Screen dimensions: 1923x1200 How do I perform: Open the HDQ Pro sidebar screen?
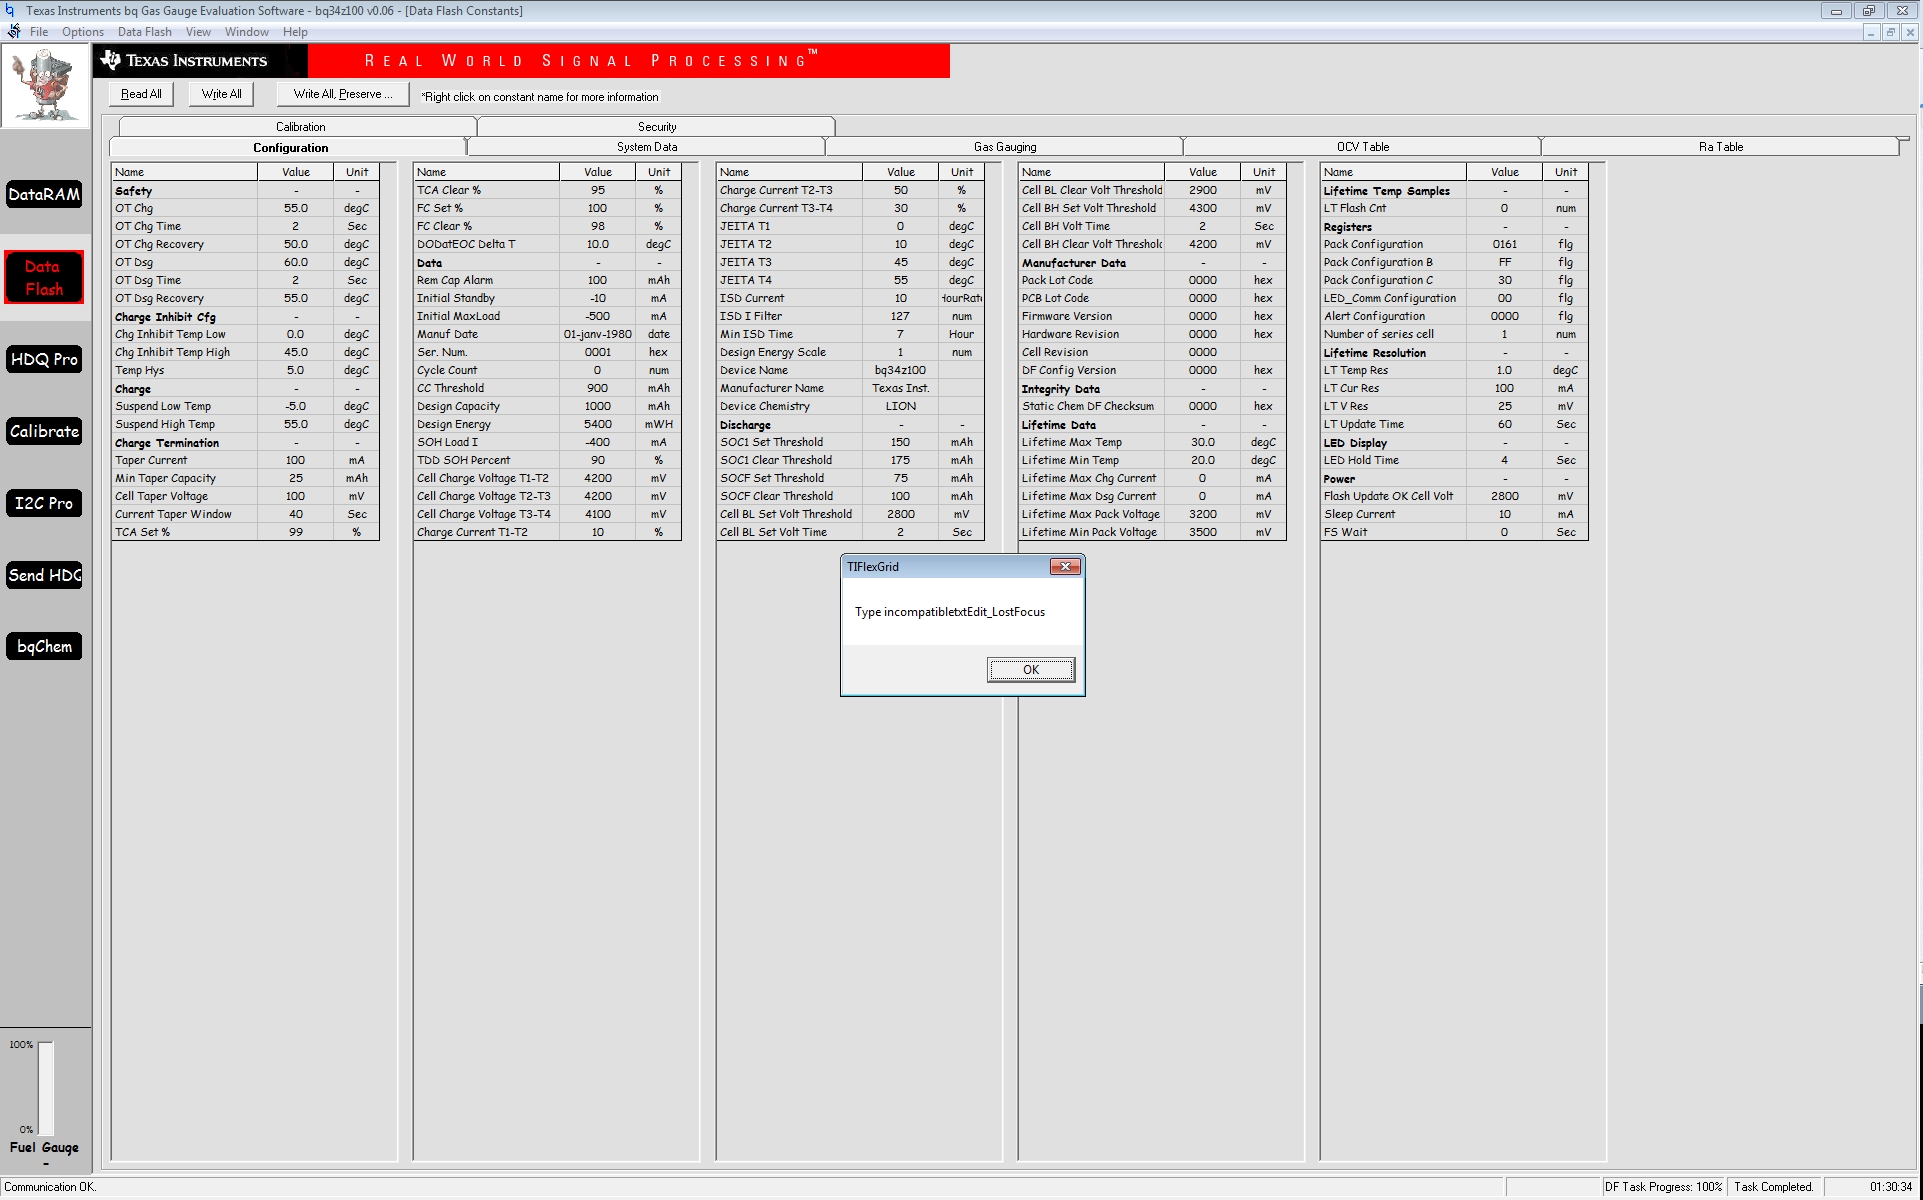coord(44,359)
